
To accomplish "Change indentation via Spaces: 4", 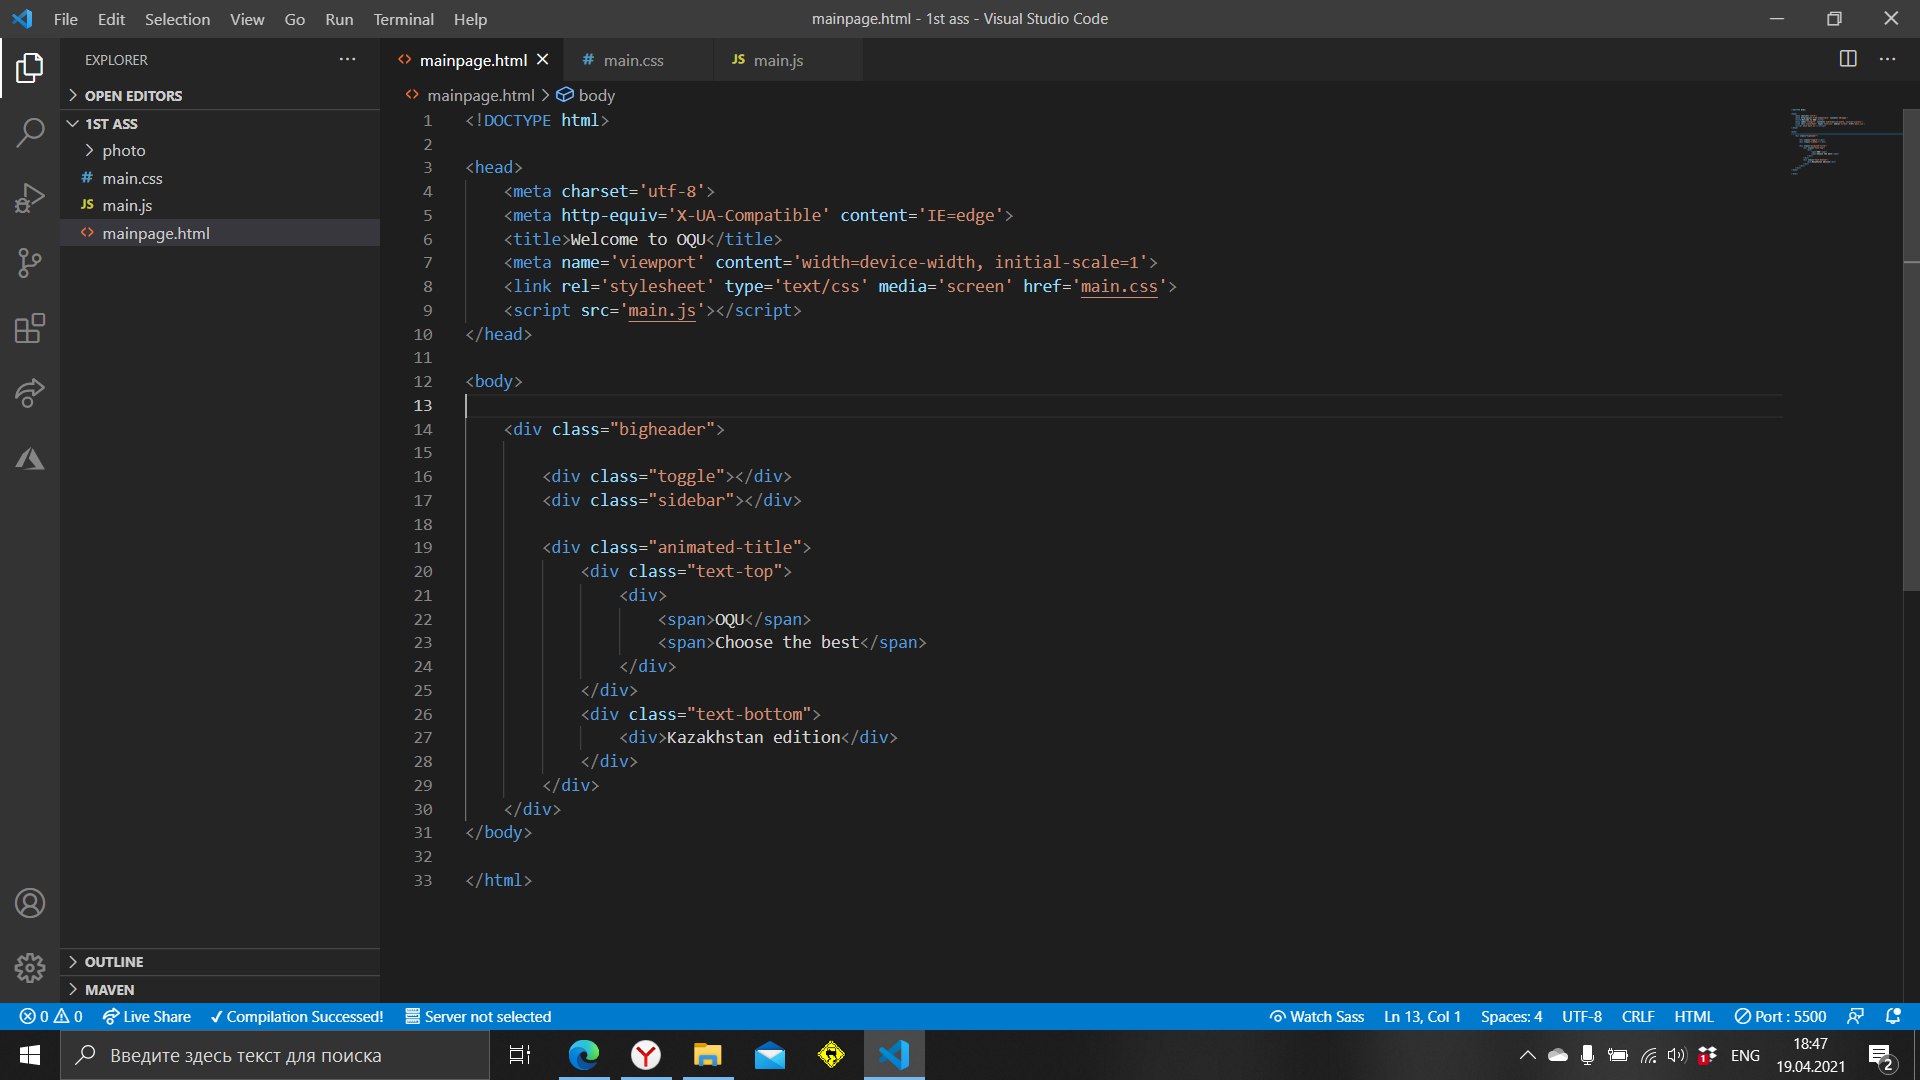I will [1511, 1016].
